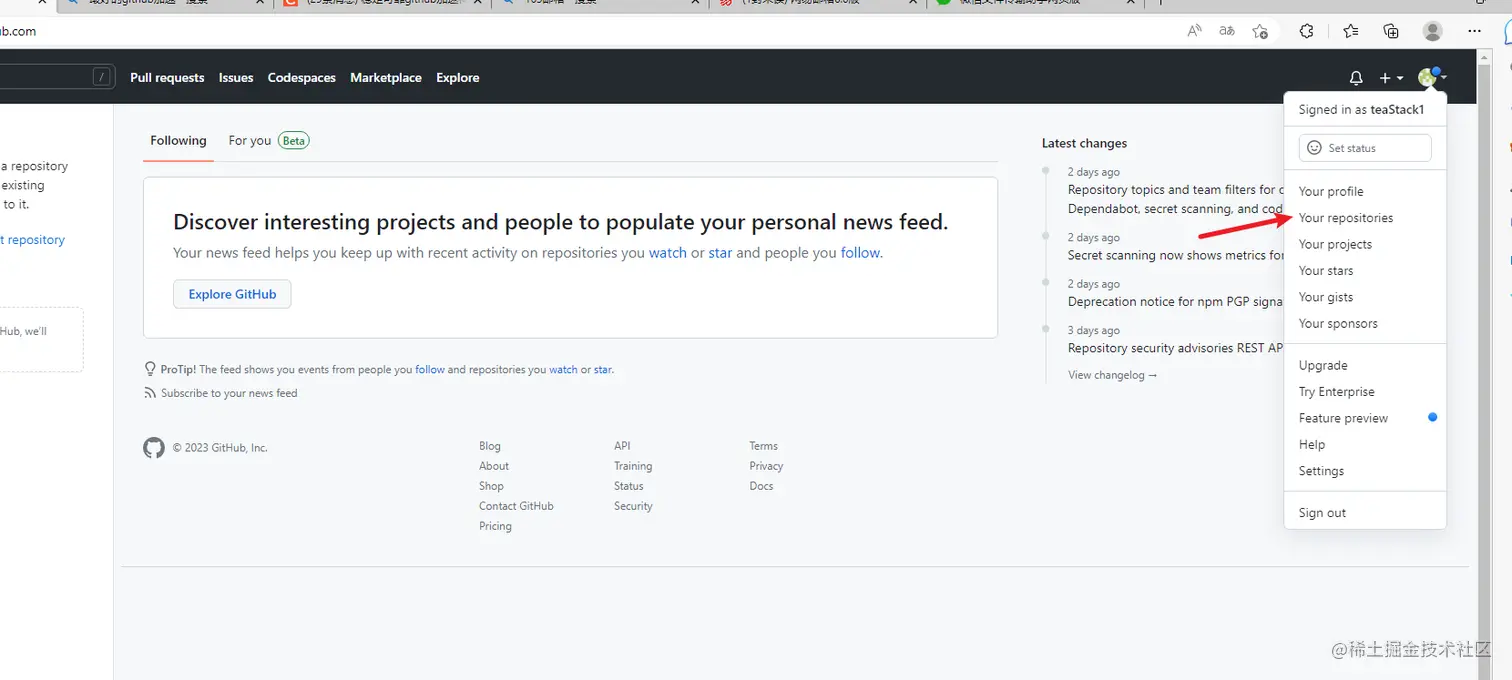
Task: Open the Blog footer link
Action: click(490, 446)
